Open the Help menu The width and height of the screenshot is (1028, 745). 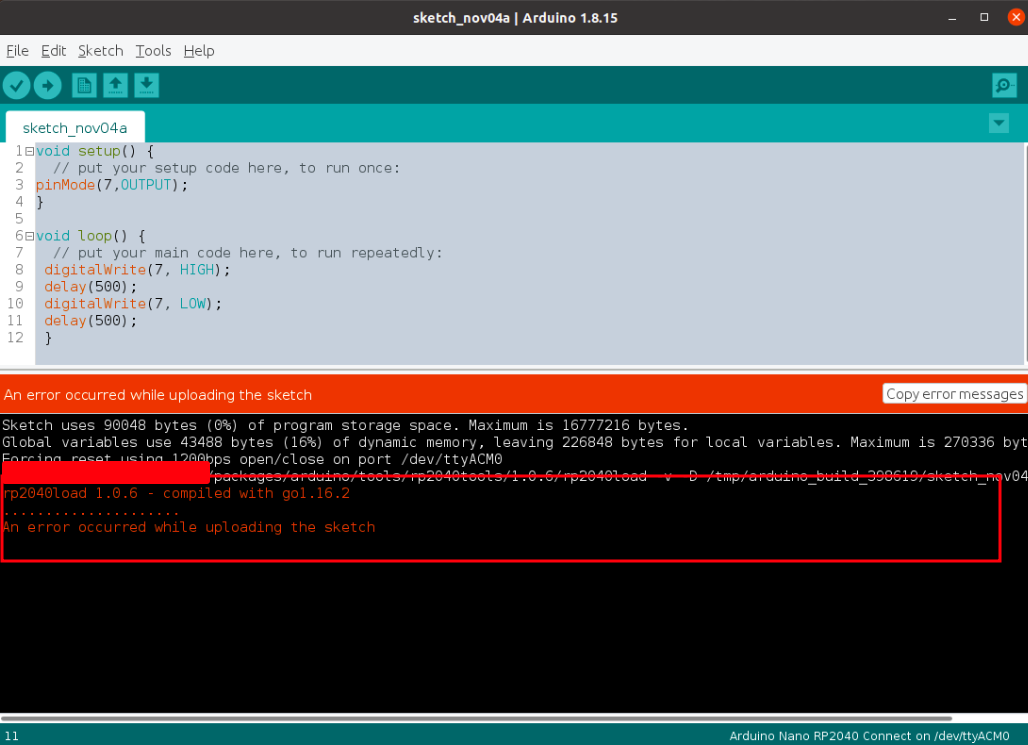pyautogui.click(x=198, y=51)
